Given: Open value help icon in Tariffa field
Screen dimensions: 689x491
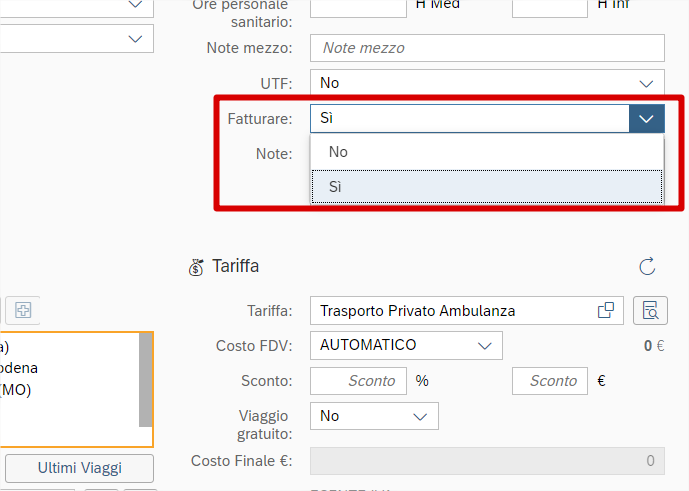Looking at the screenshot, I should tap(606, 311).
